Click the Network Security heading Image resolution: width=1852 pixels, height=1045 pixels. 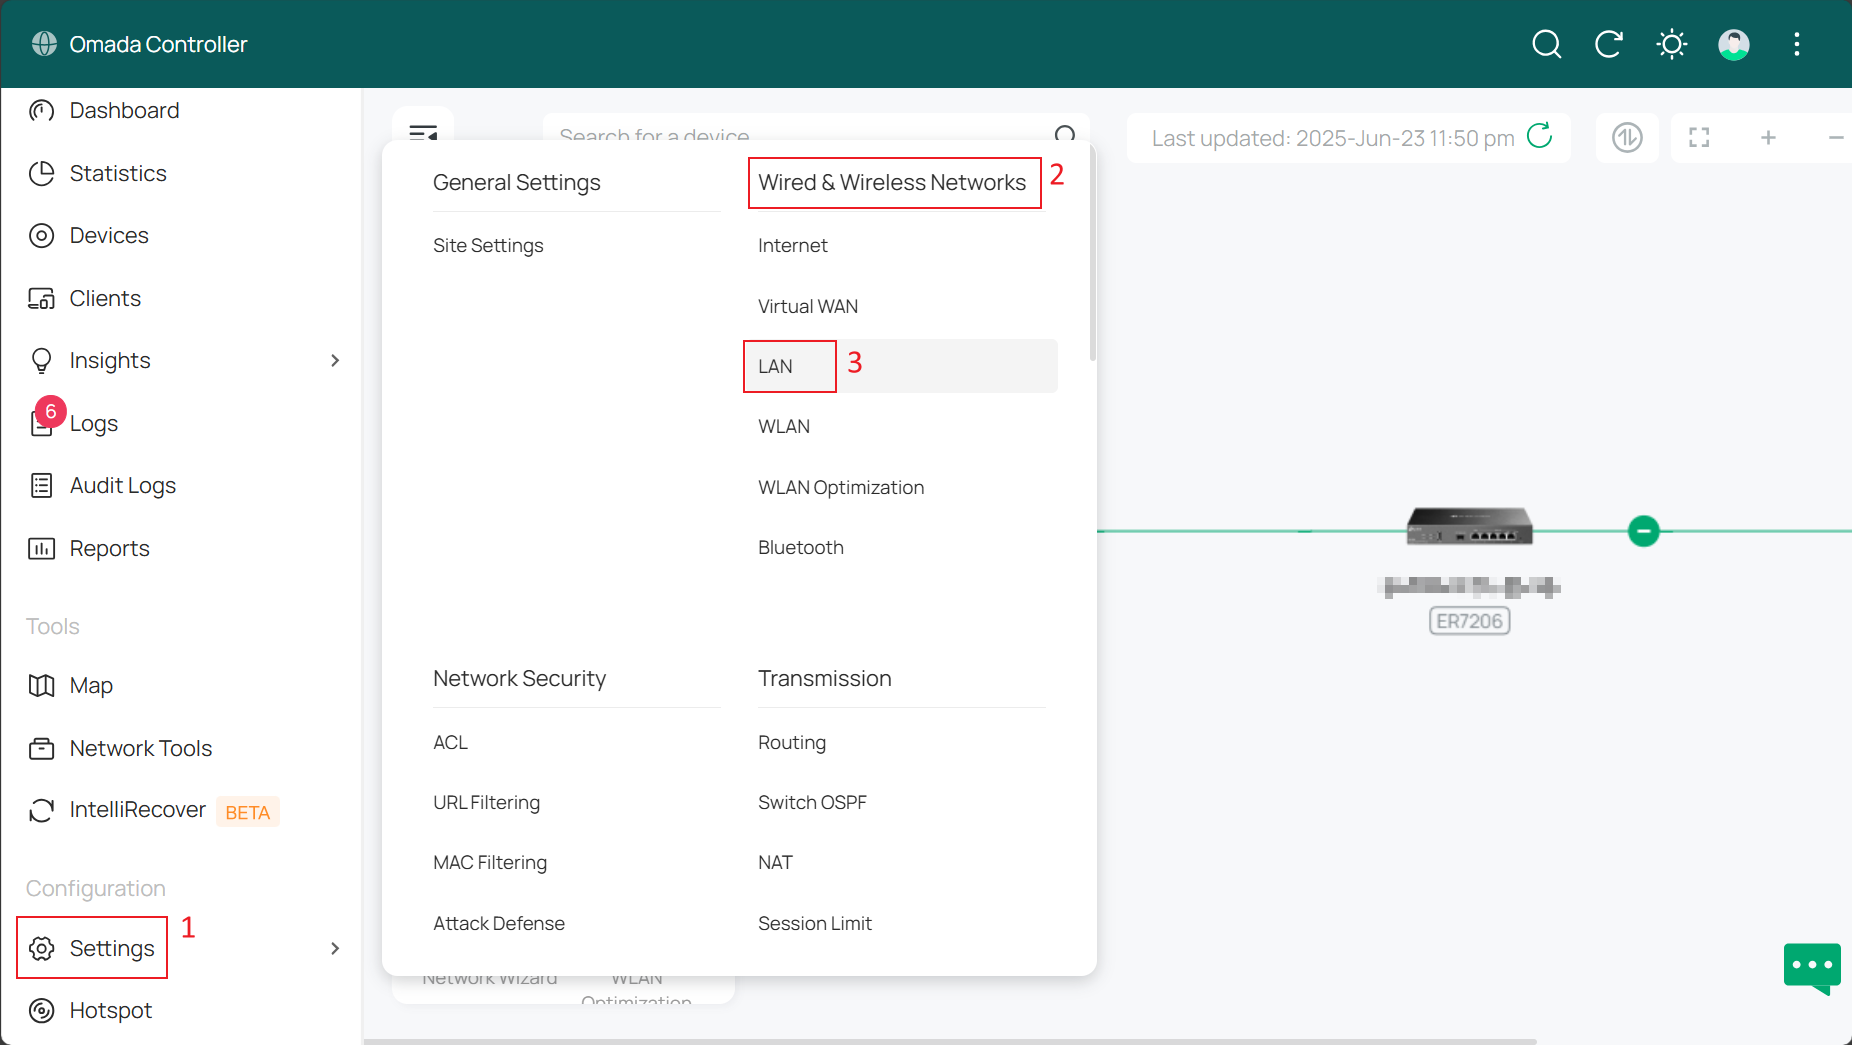coord(519,678)
